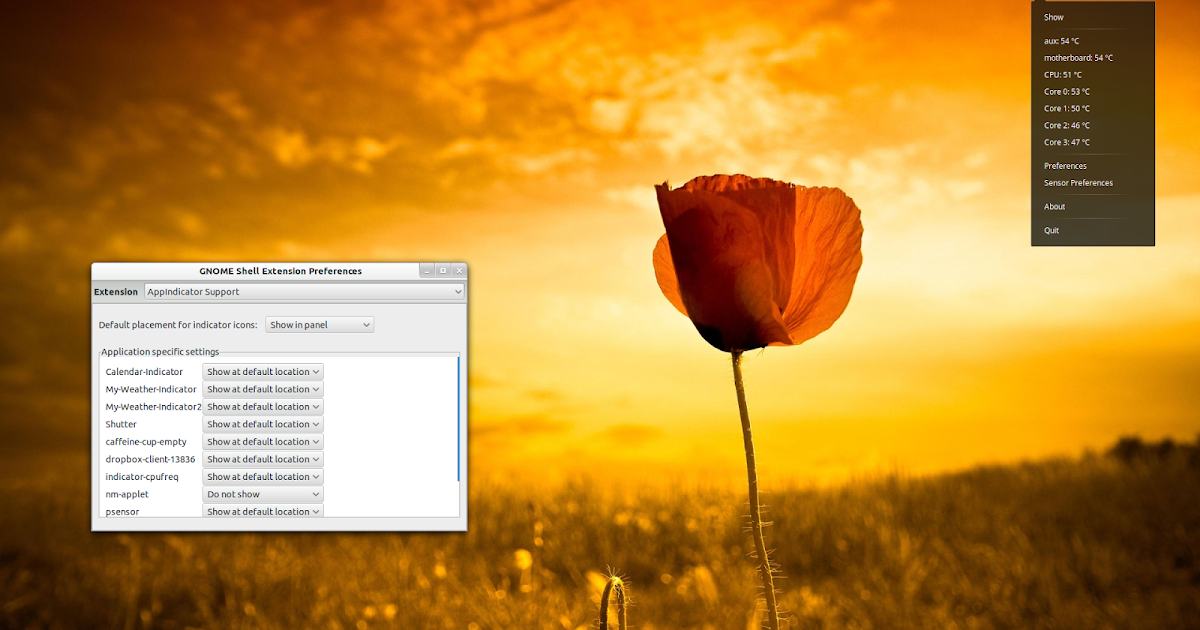Open the Calendar-Indicator placement dropdown

262,371
